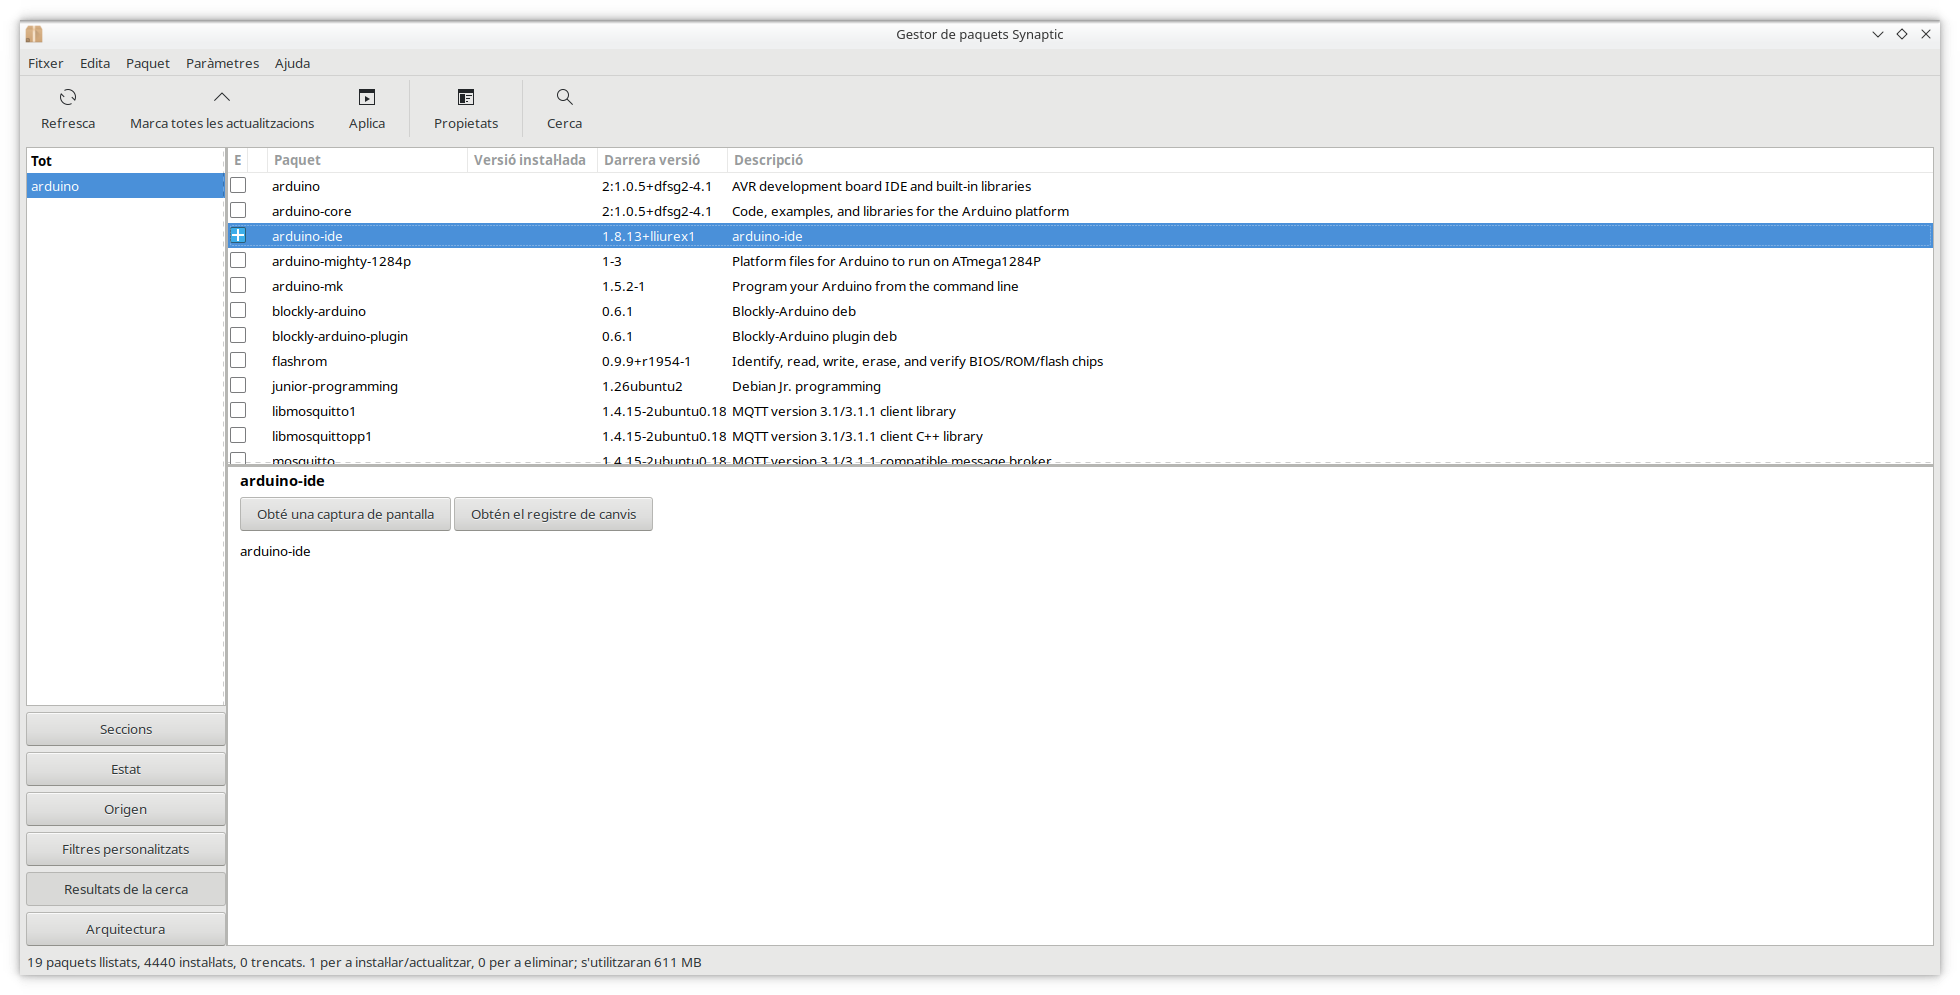Image resolution: width=1960 pixels, height=995 pixels.
Task: Select the flashrom package name
Action: [x=299, y=361]
